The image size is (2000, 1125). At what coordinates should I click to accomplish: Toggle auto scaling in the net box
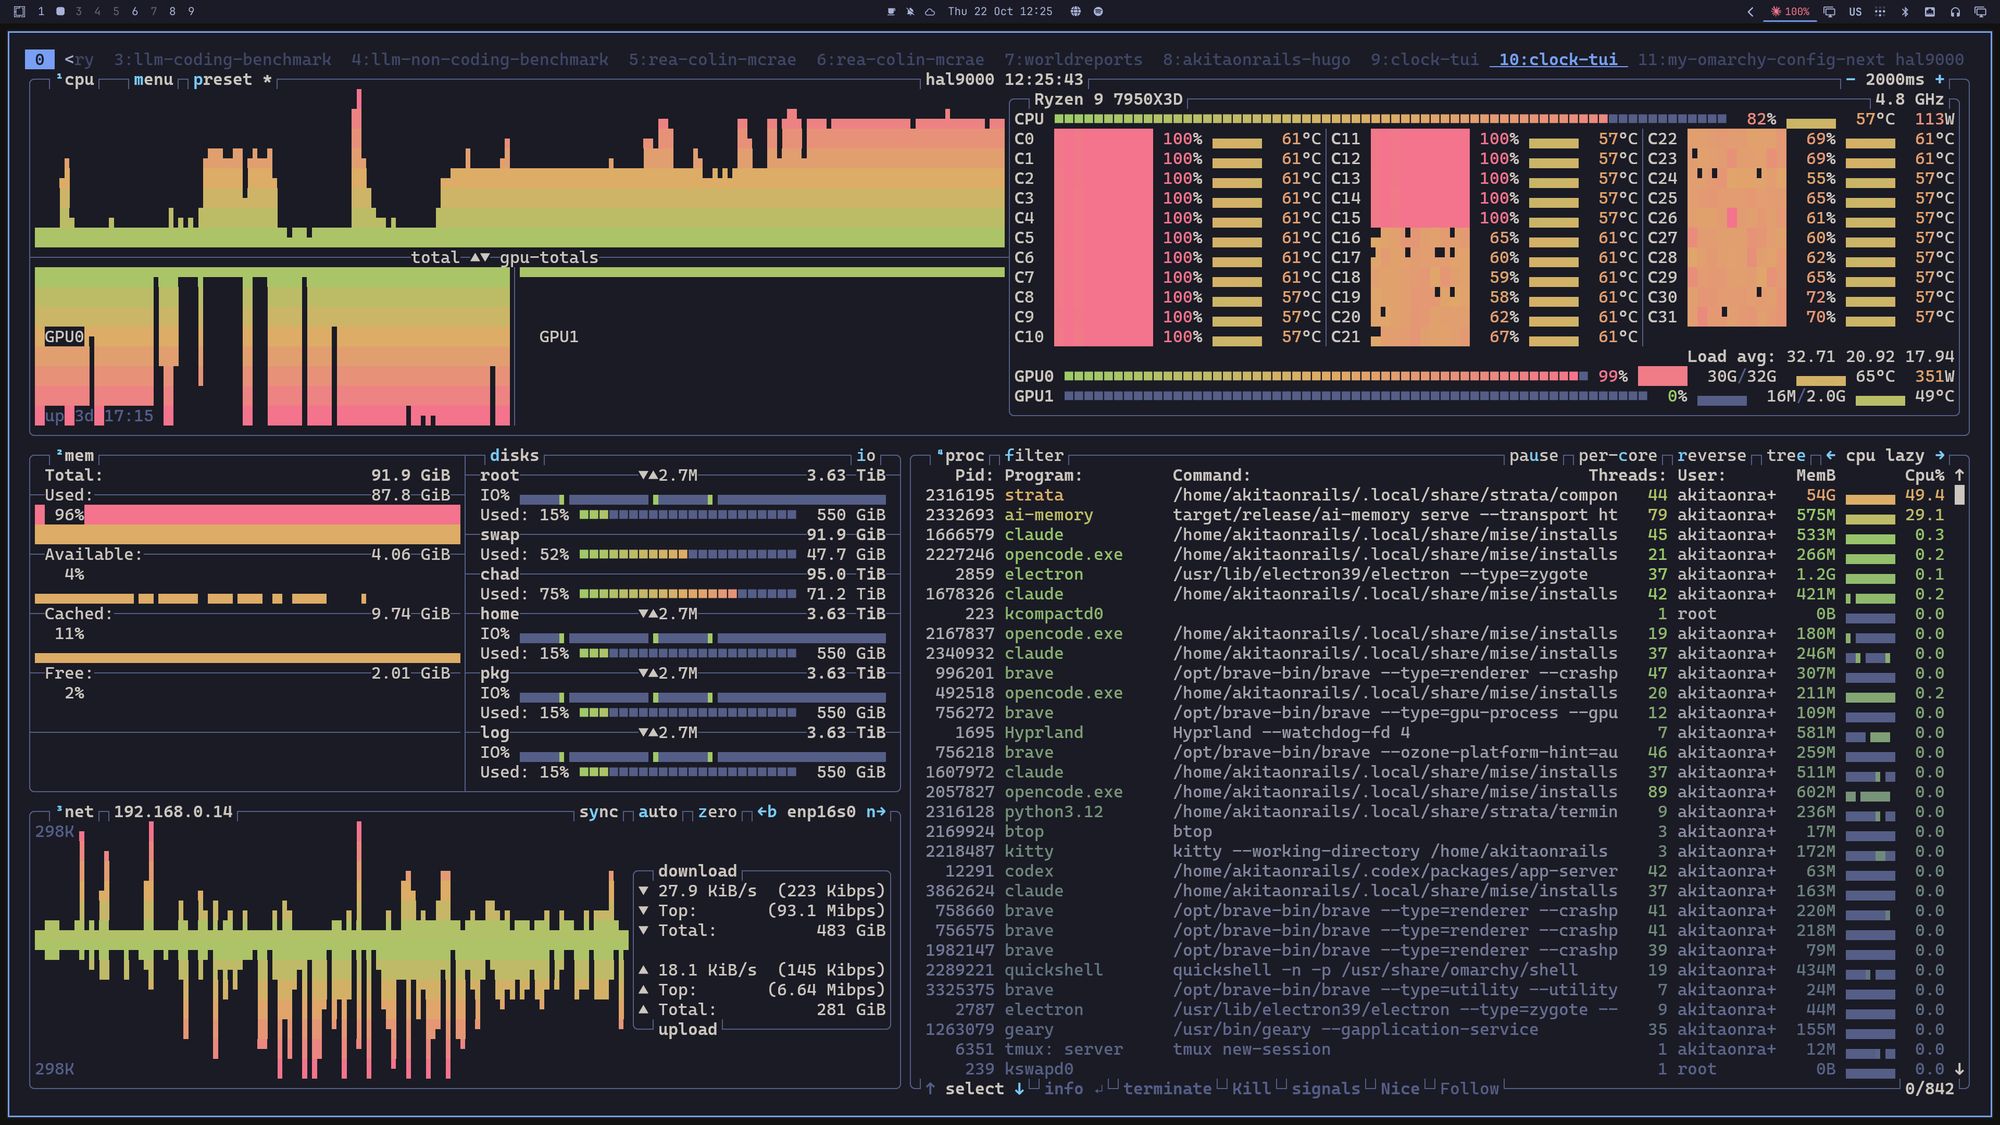coord(658,811)
